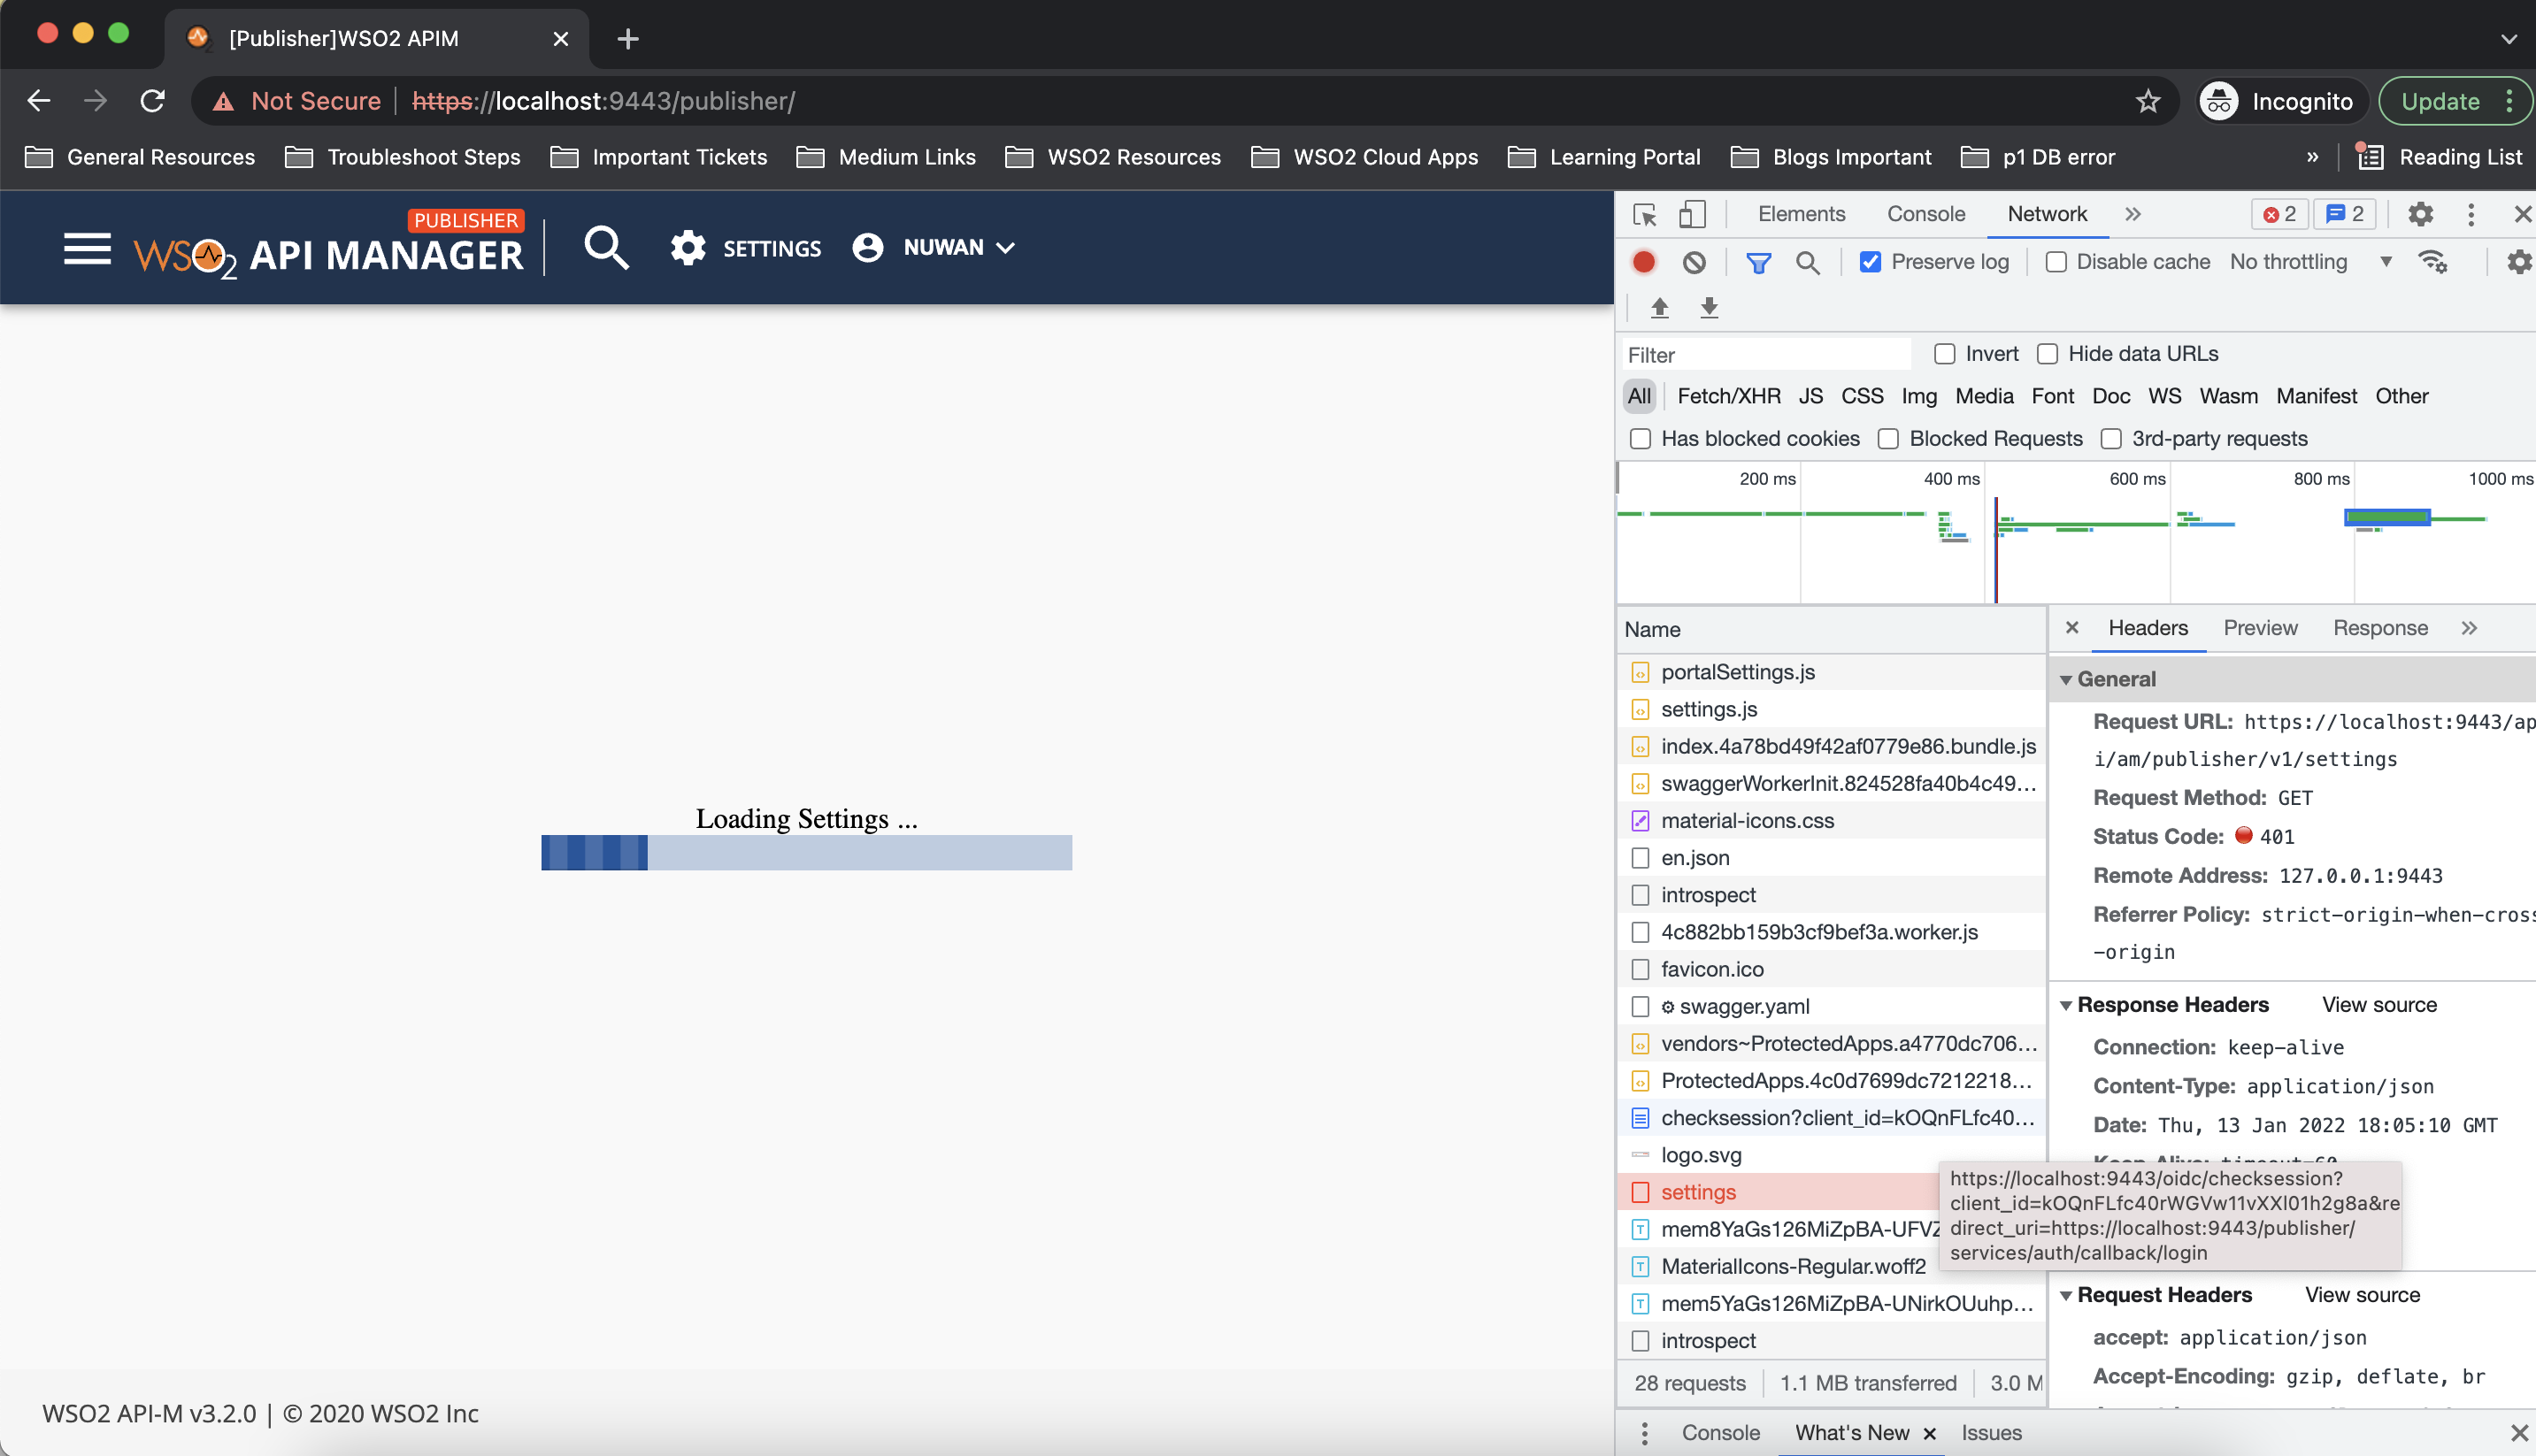Image resolution: width=2536 pixels, height=1456 pixels.
Task: Click the API Manager search magnifier
Action: pyautogui.click(x=606, y=247)
